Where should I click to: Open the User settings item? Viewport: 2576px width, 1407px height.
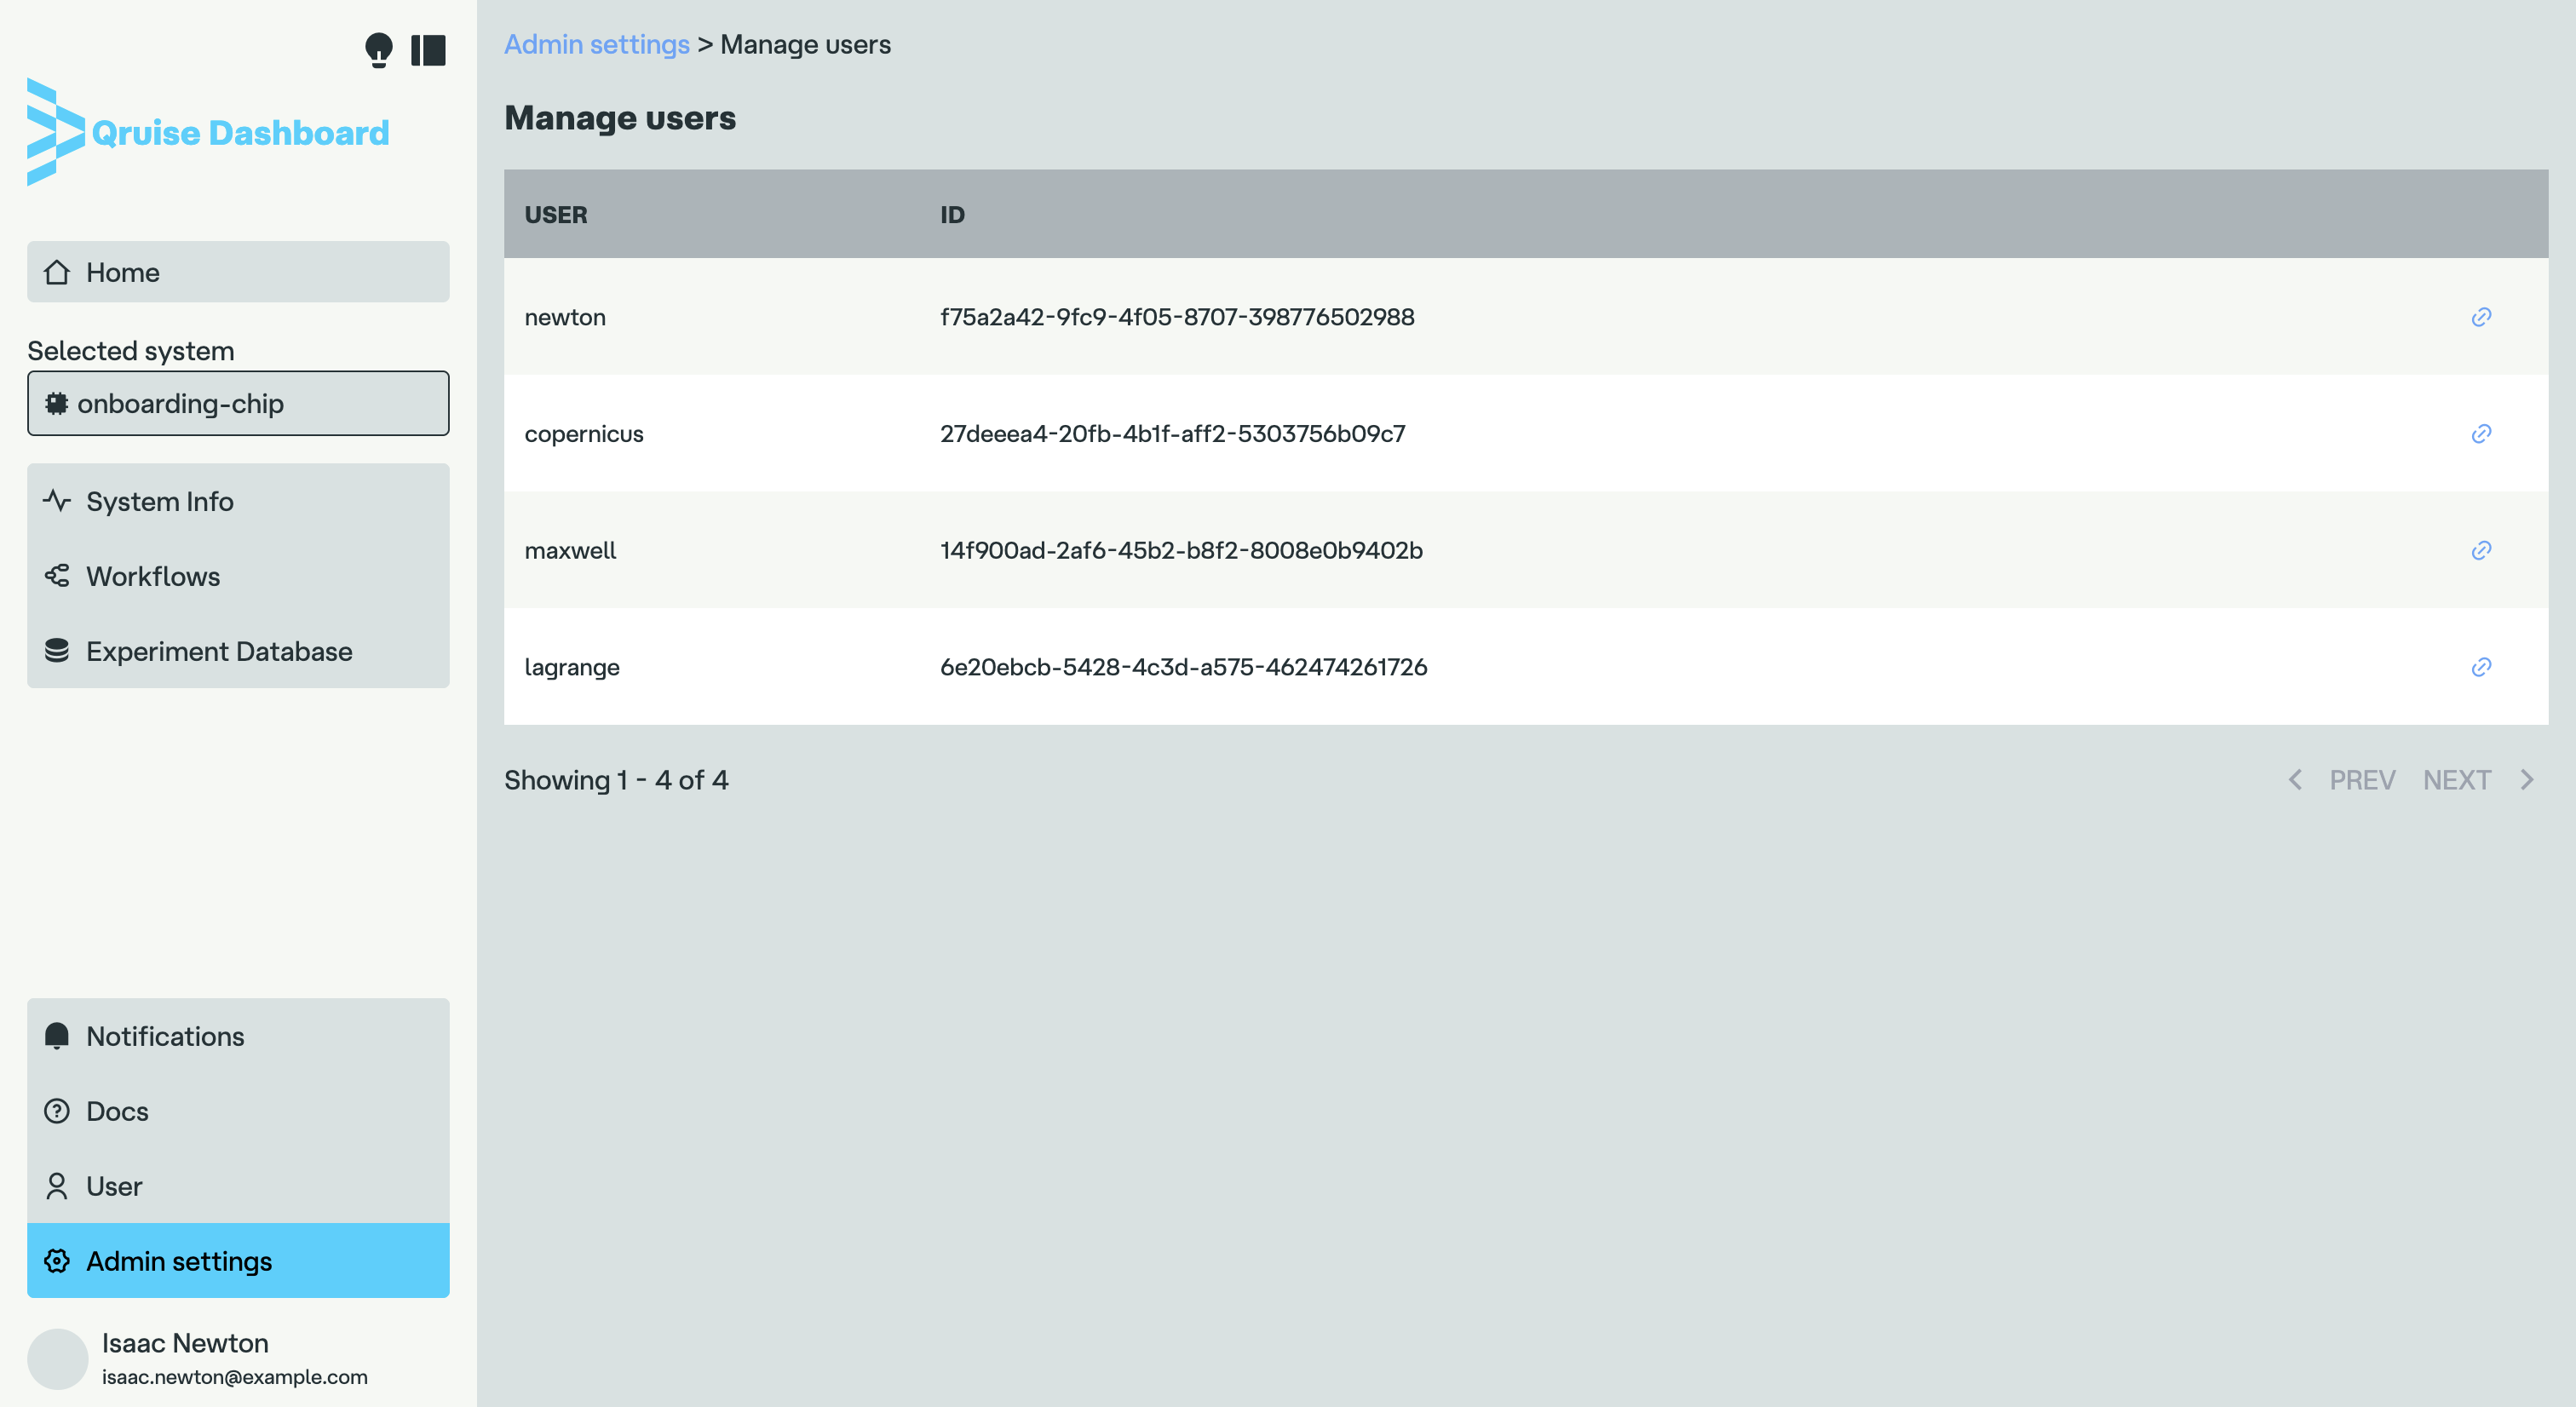[238, 1186]
